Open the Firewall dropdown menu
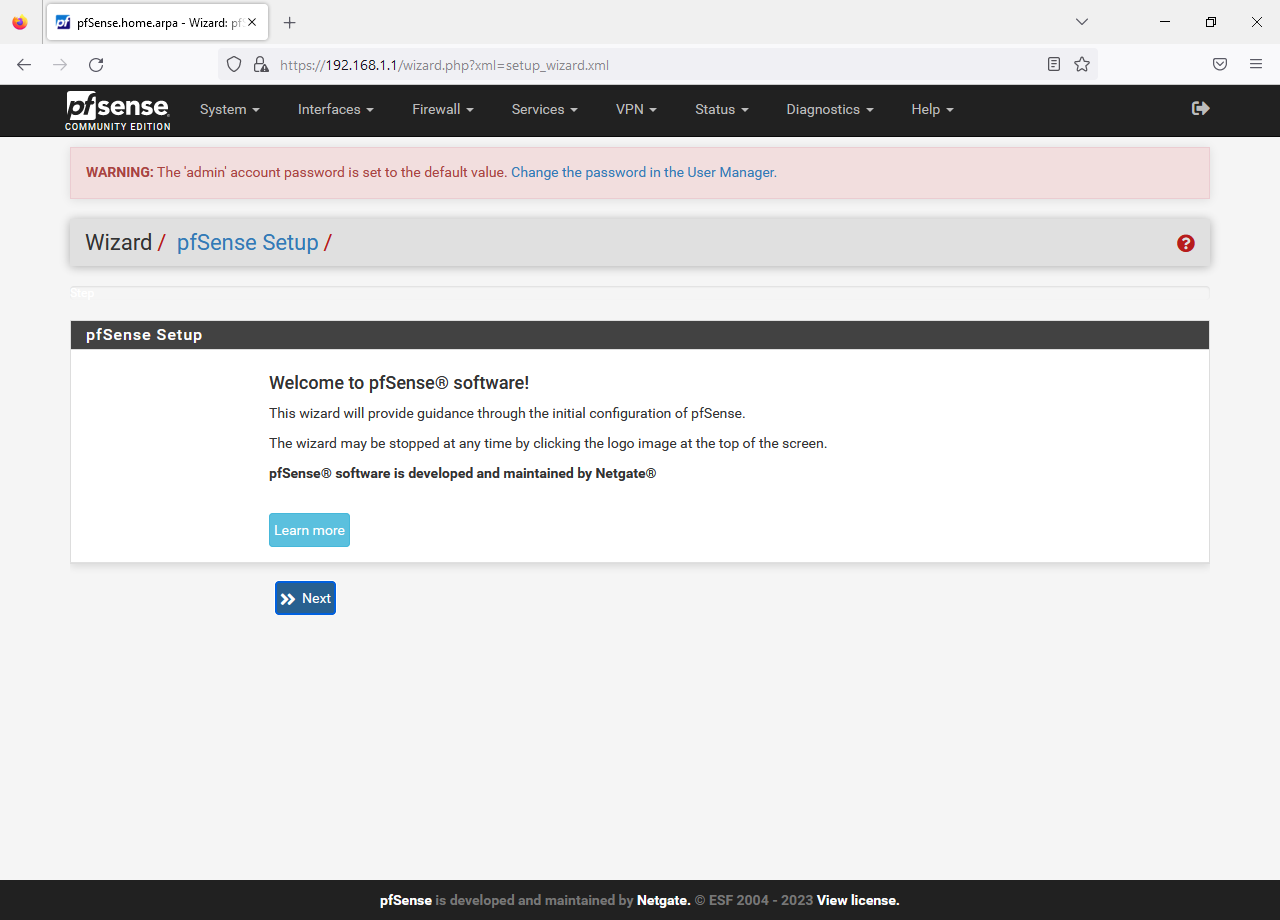Image resolution: width=1280 pixels, height=920 pixels. pyautogui.click(x=443, y=110)
